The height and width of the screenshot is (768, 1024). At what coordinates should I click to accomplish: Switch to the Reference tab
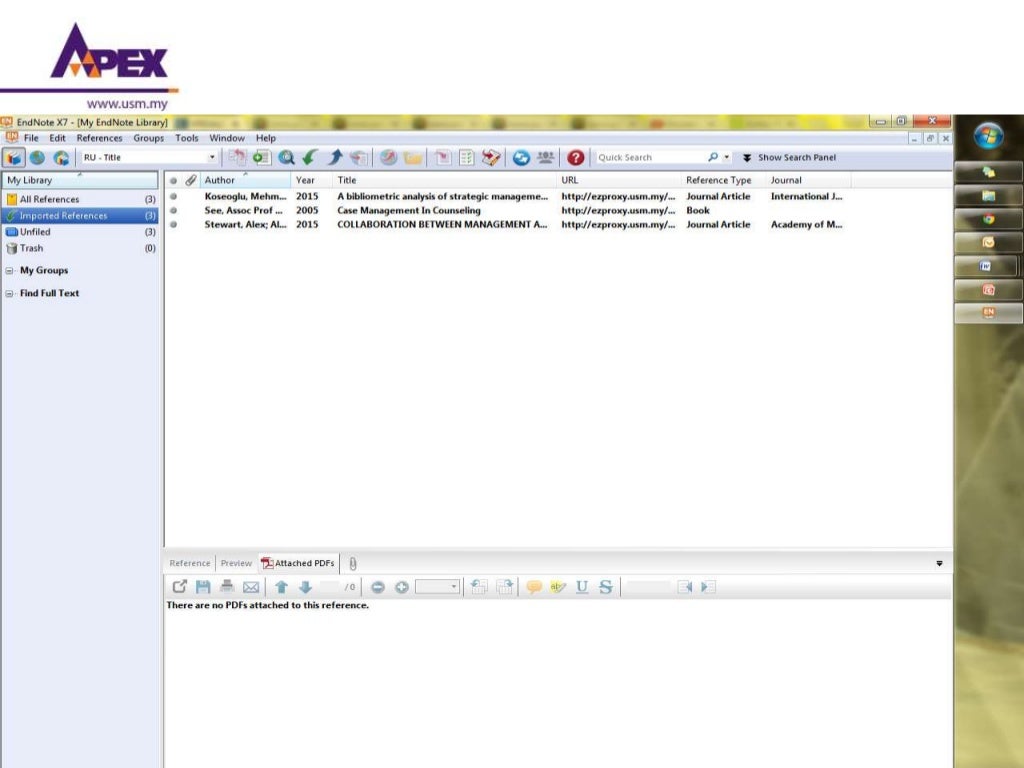[x=189, y=563]
